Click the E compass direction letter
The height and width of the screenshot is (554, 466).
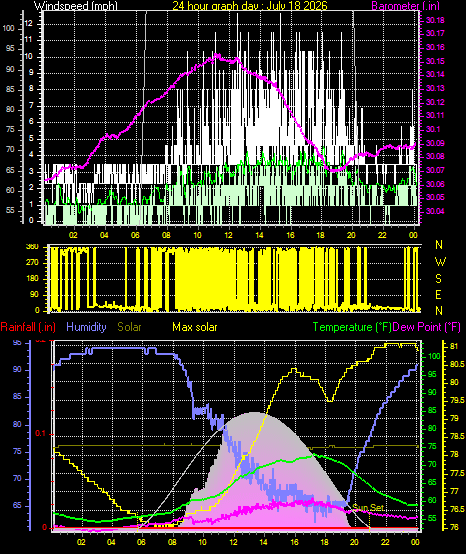(x=438, y=295)
